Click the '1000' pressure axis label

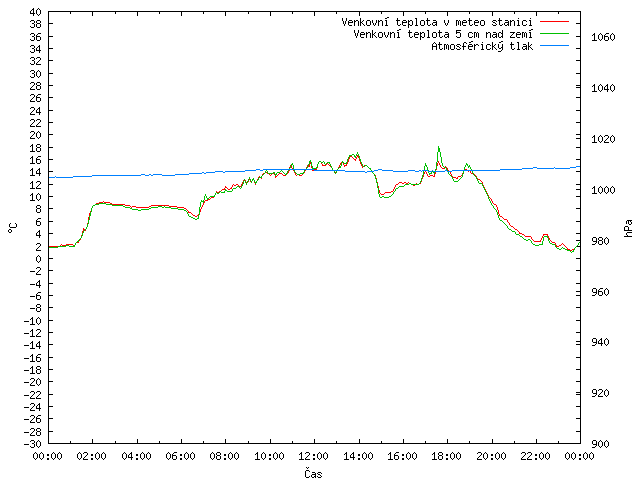[603, 190]
